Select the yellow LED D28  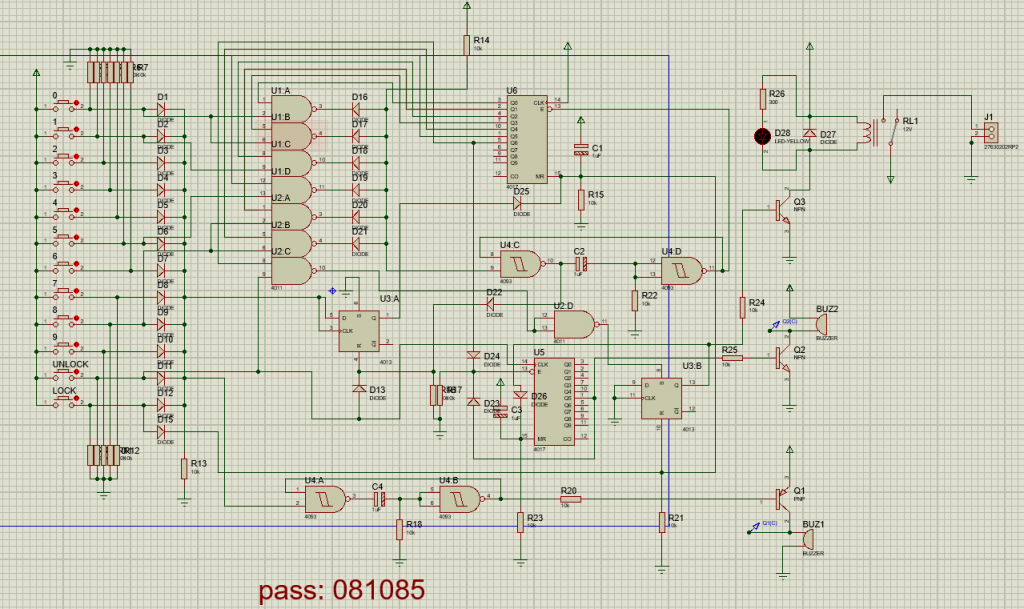pos(762,136)
